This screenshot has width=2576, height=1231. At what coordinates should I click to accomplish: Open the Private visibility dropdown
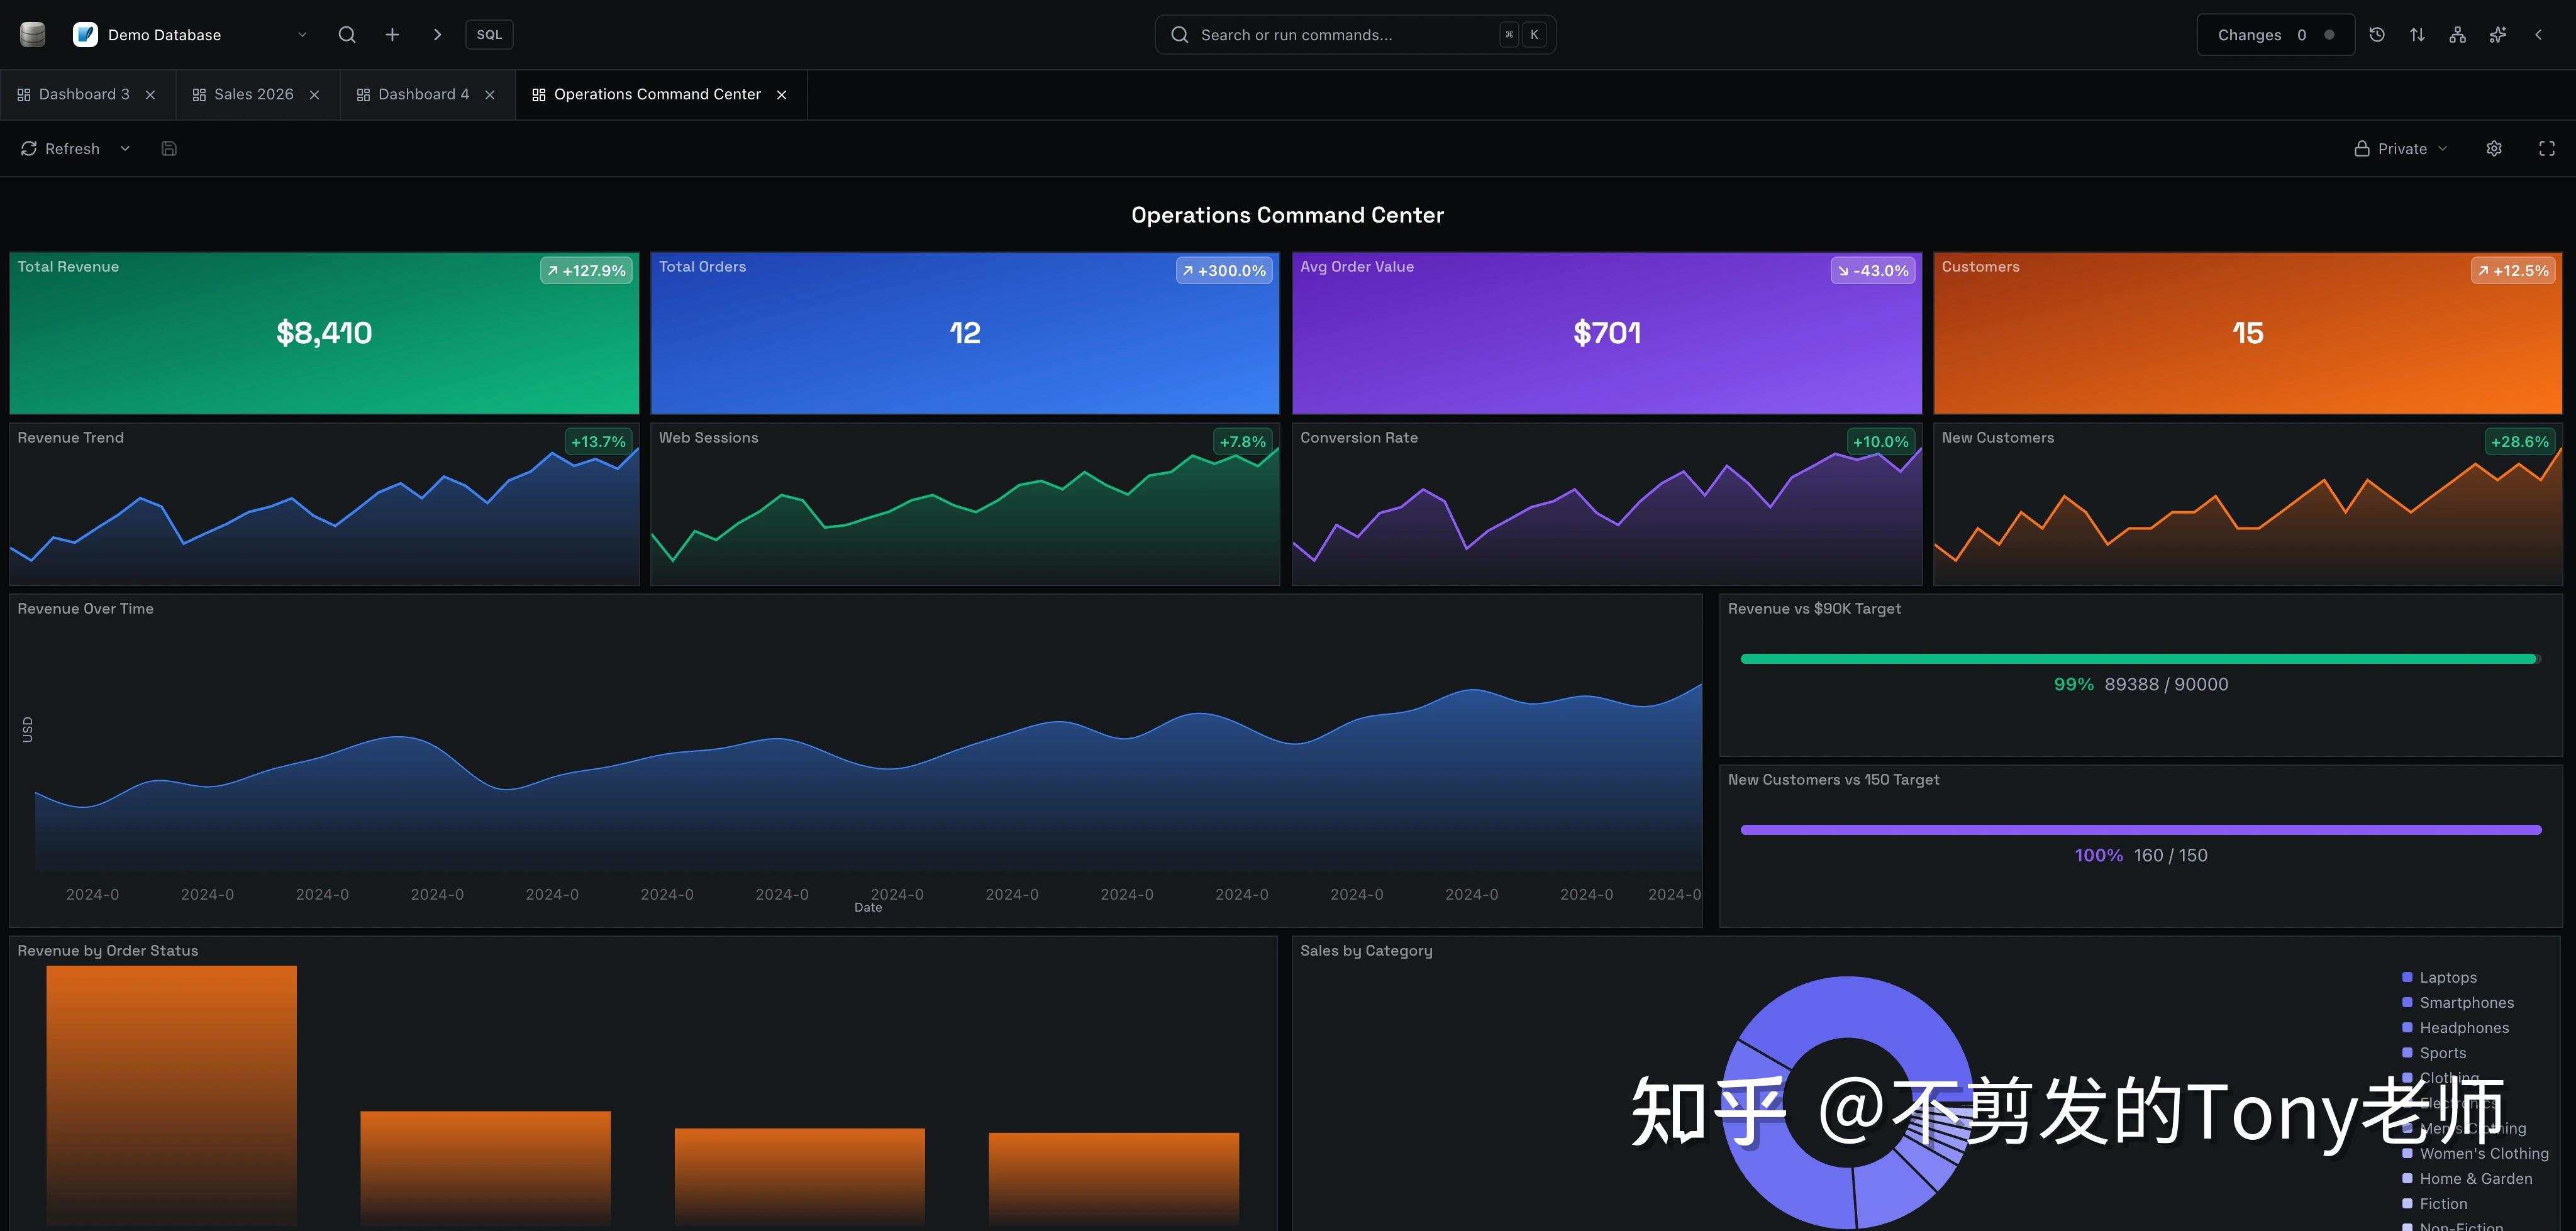pos(2400,149)
